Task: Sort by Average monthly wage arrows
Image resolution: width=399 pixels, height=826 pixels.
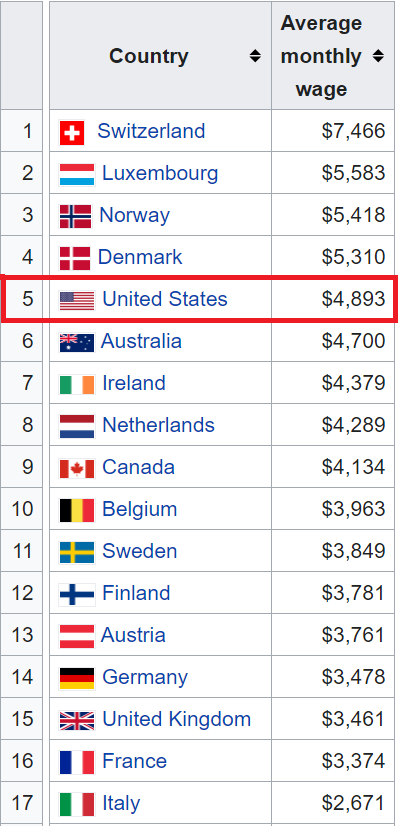Action: click(x=378, y=56)
